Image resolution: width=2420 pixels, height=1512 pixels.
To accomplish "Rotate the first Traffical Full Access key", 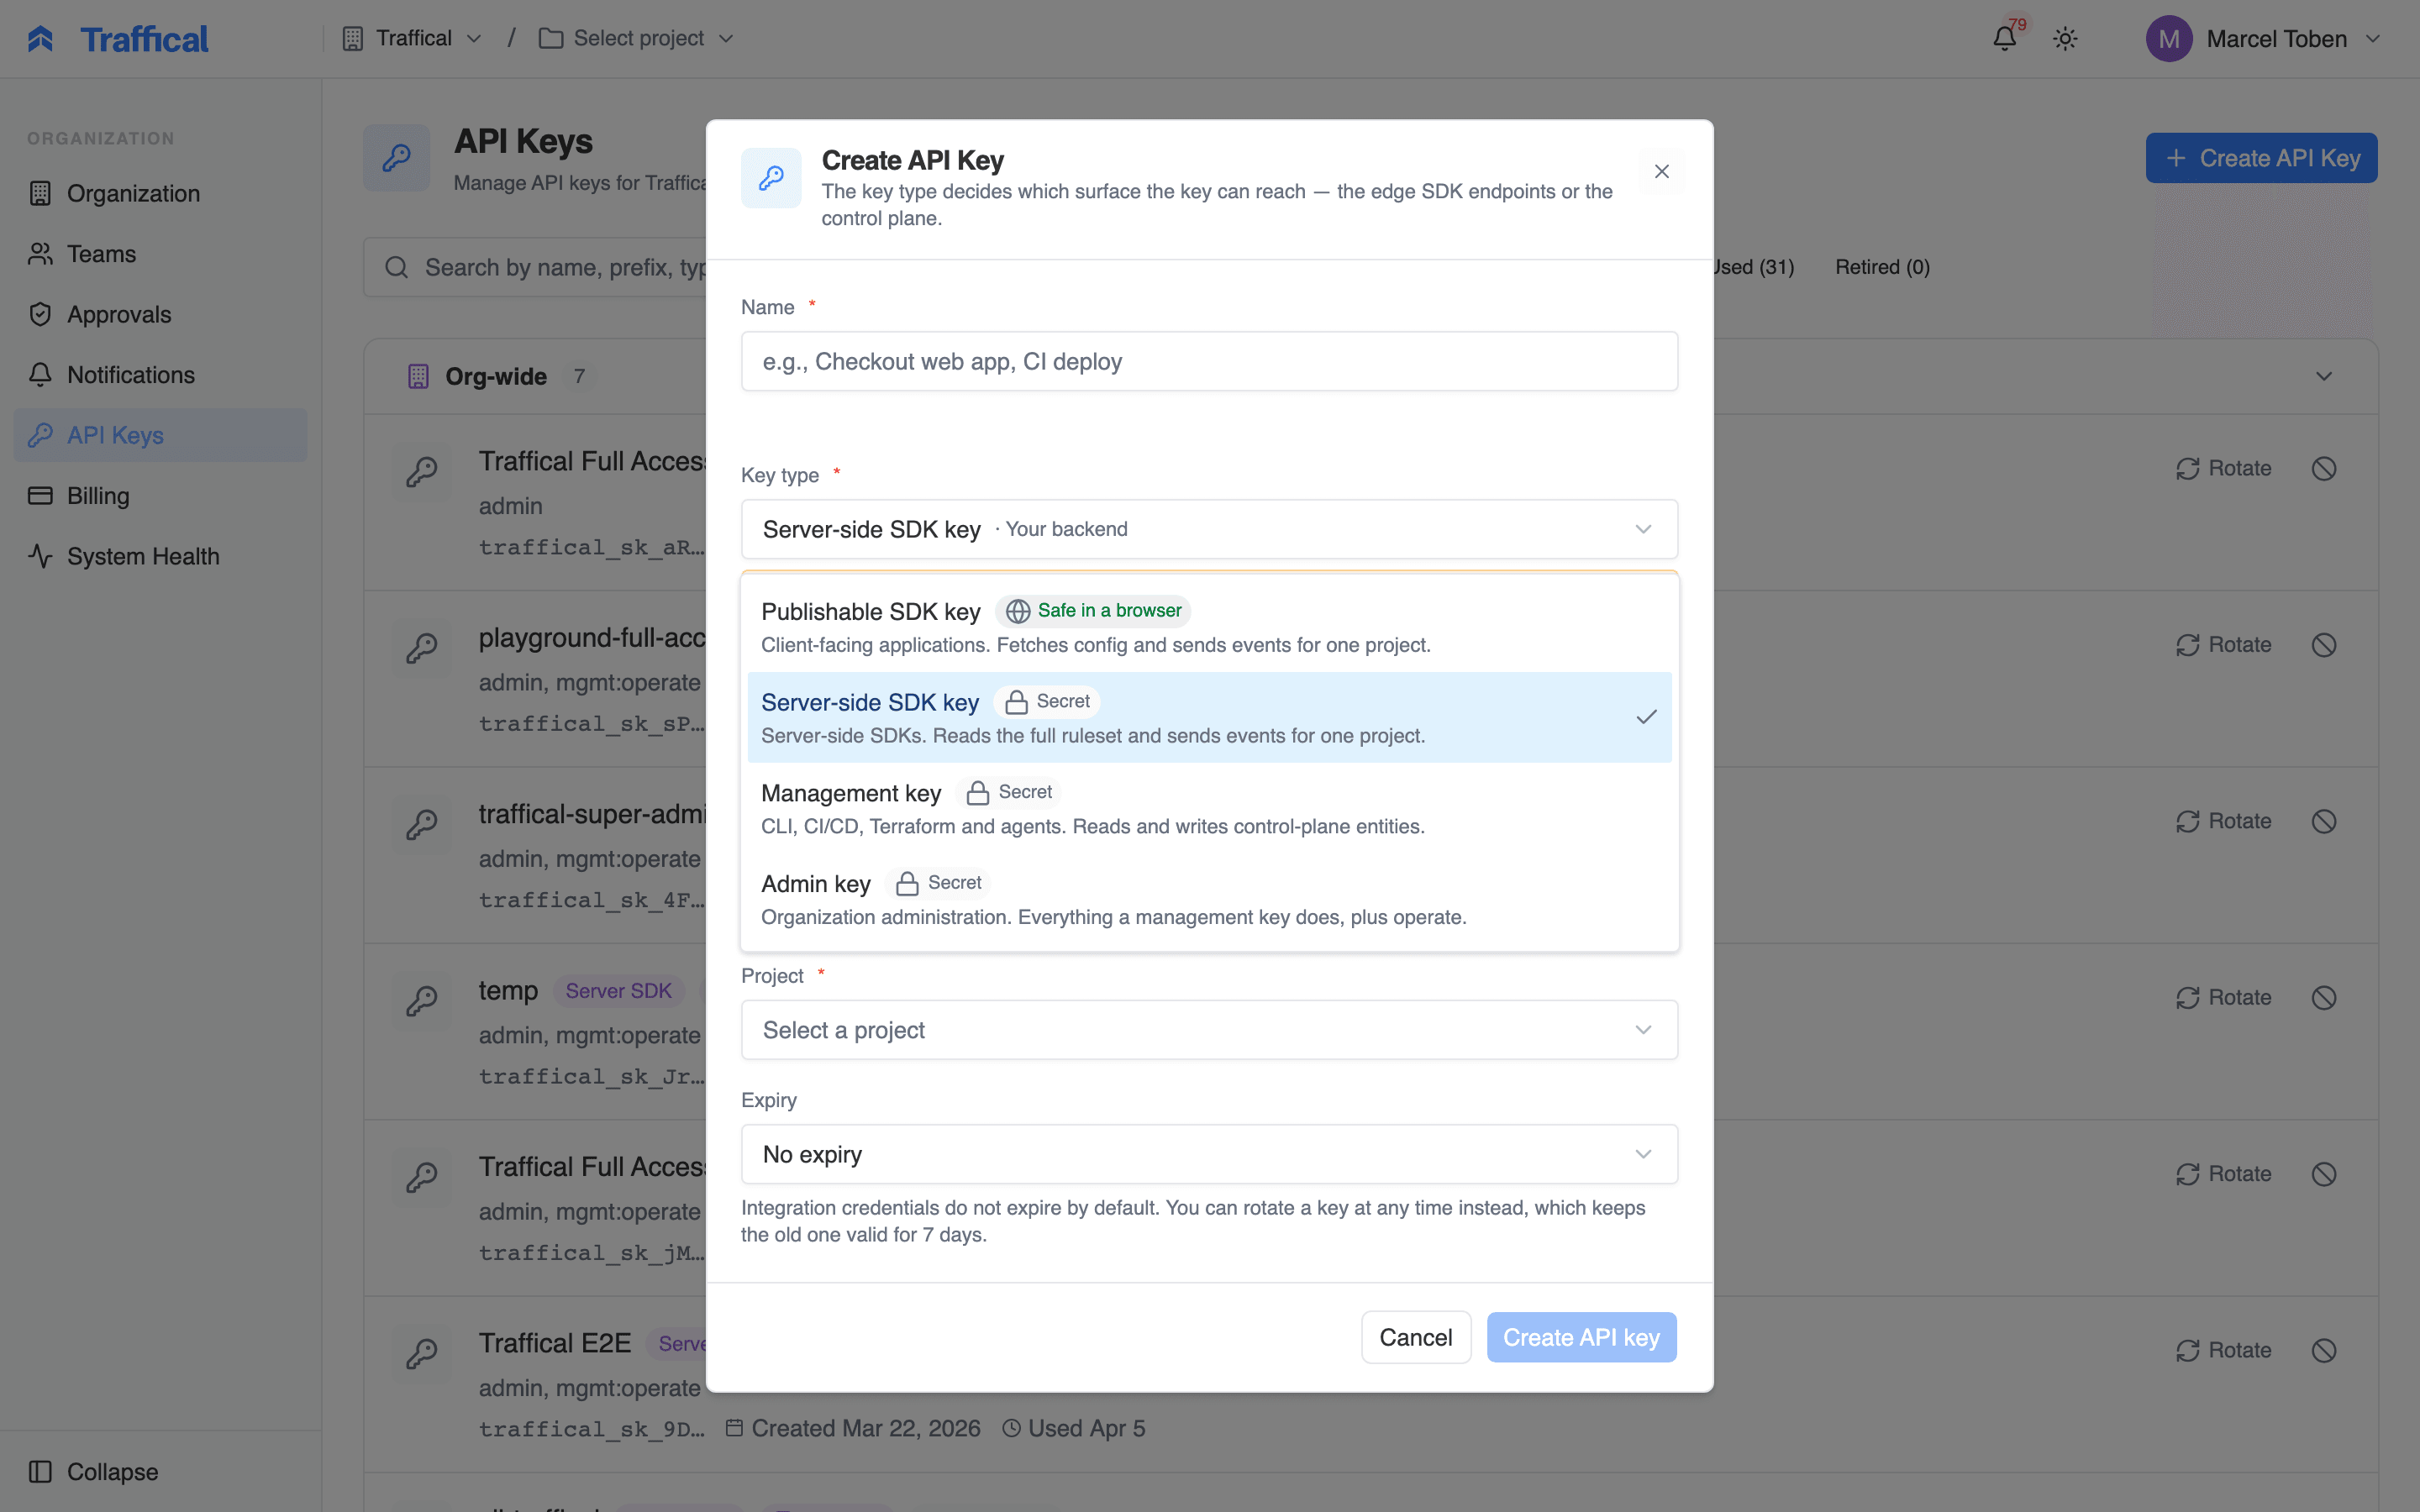I will pyautogui.click(x=2223, y=468).
